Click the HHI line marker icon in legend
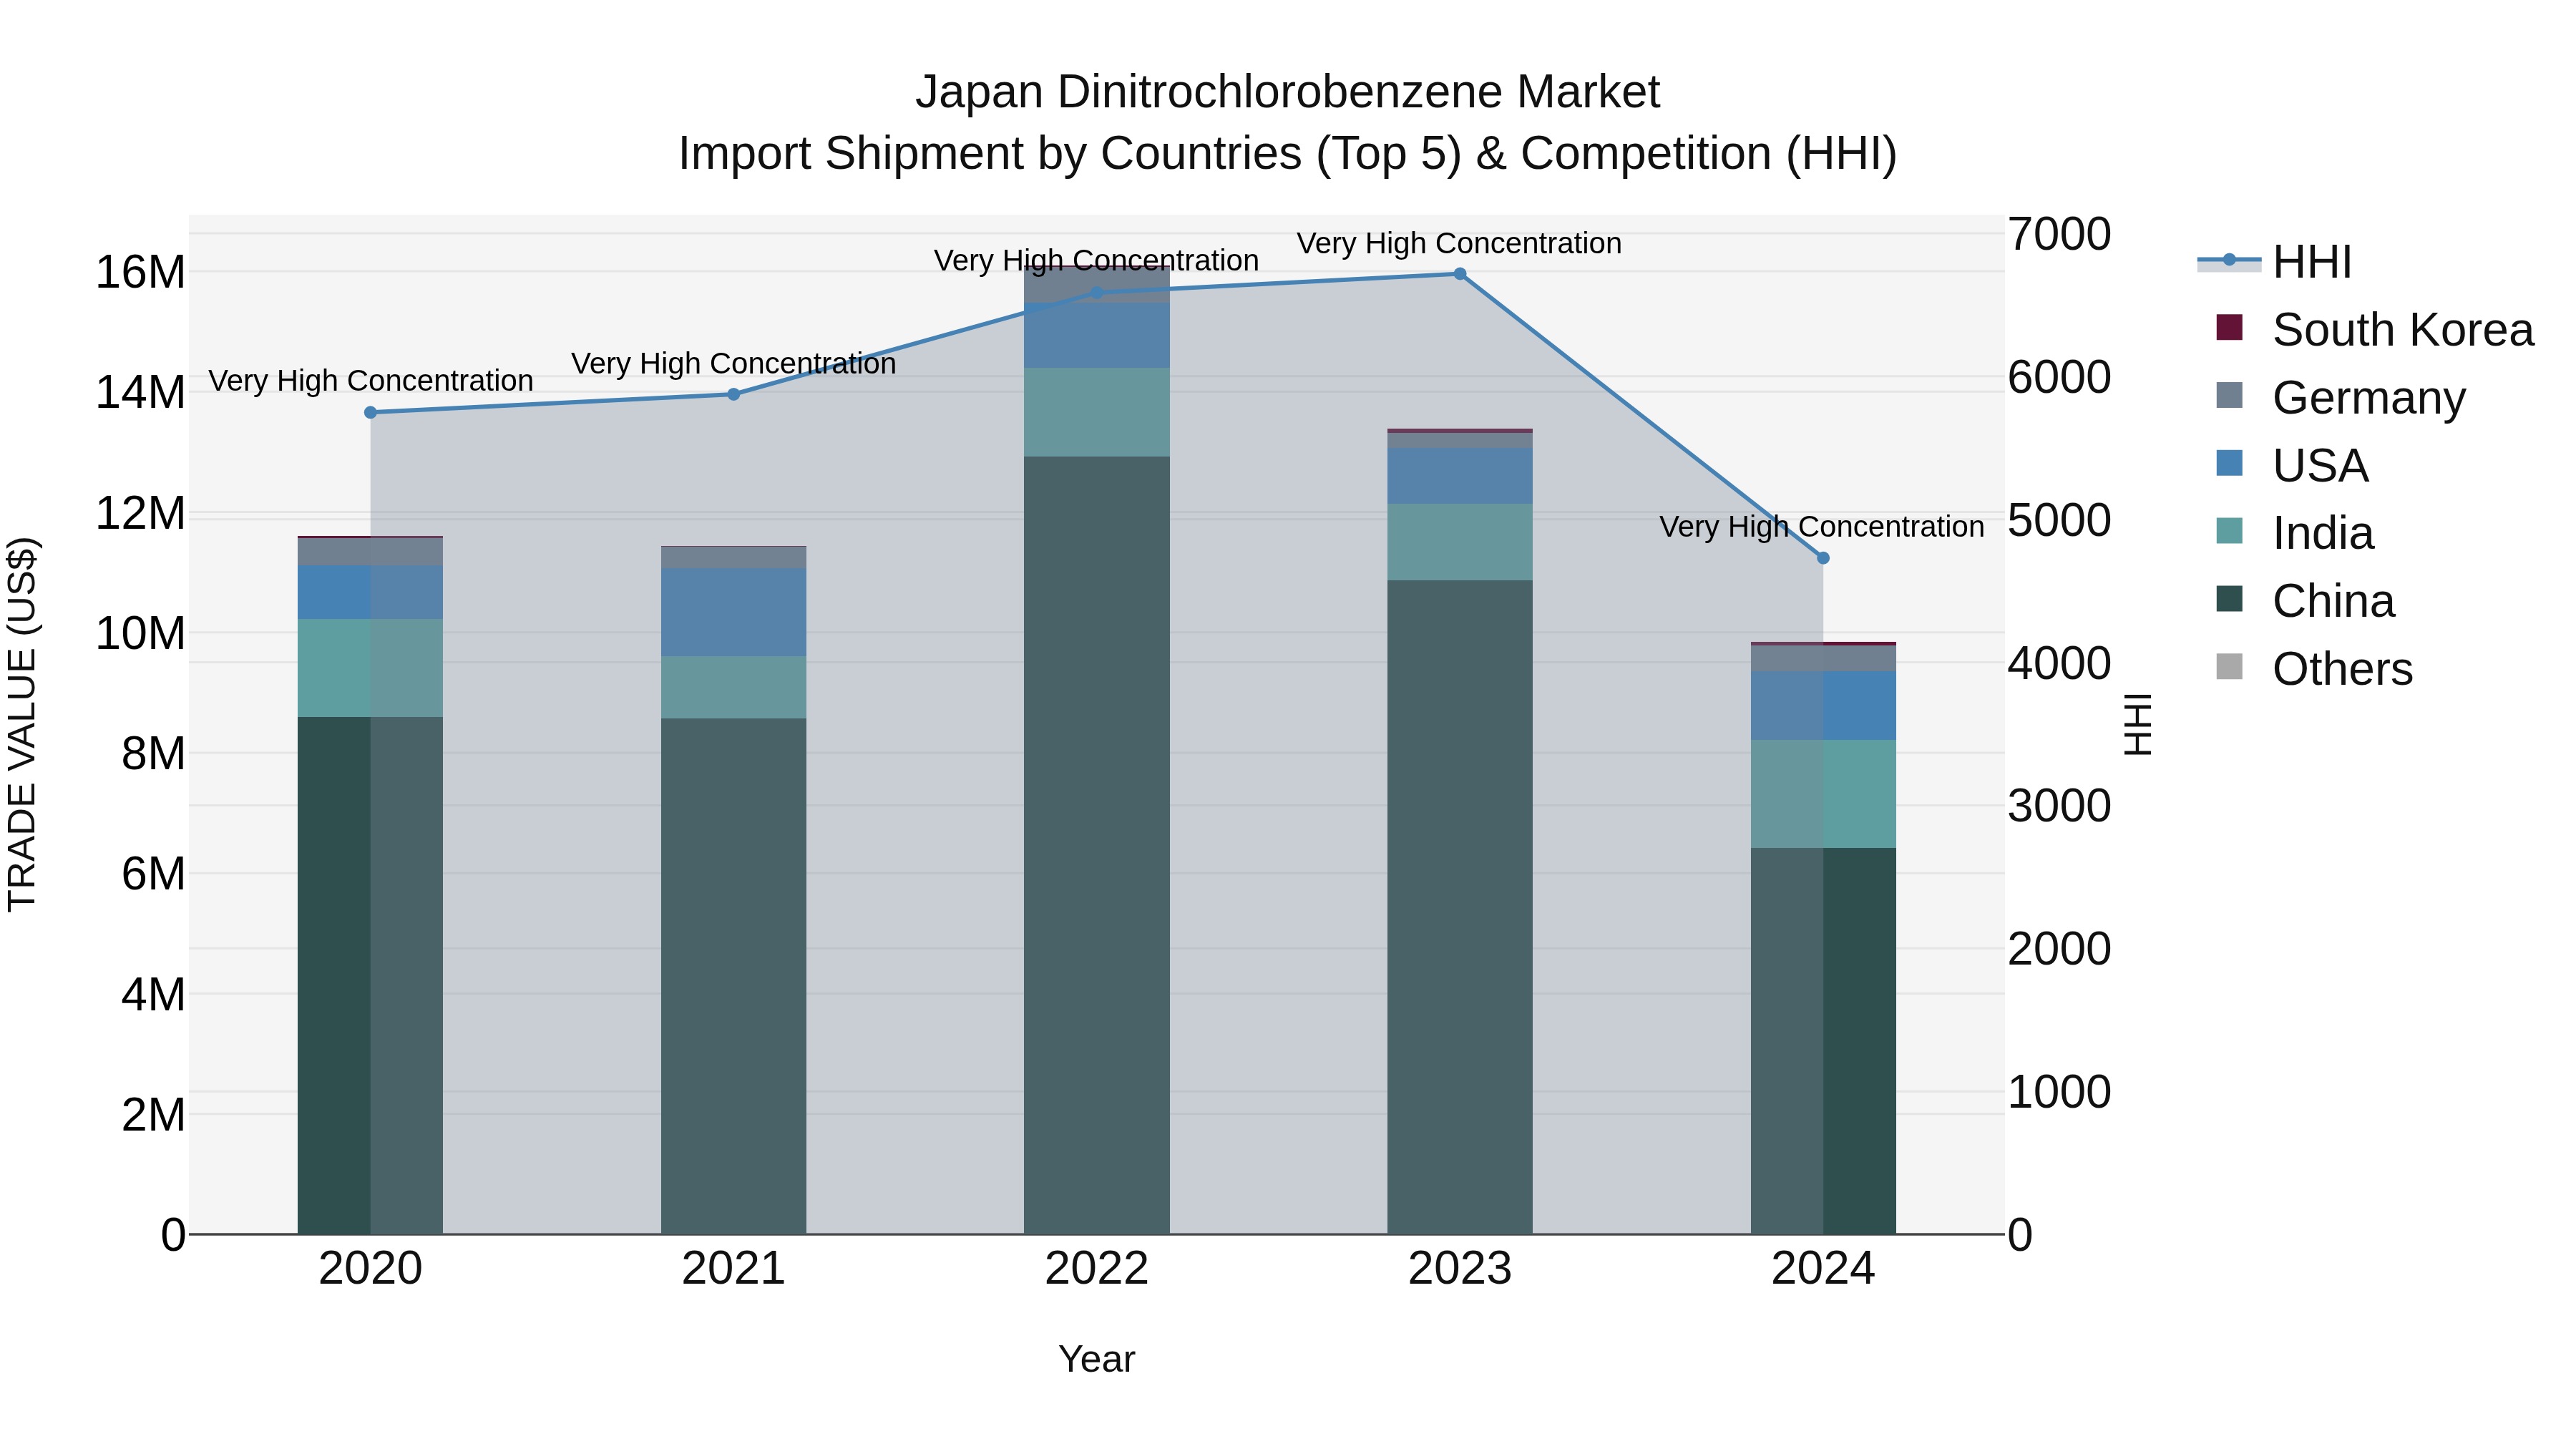This screenshot has width=2576, height=1449. tap(2229, 261)
